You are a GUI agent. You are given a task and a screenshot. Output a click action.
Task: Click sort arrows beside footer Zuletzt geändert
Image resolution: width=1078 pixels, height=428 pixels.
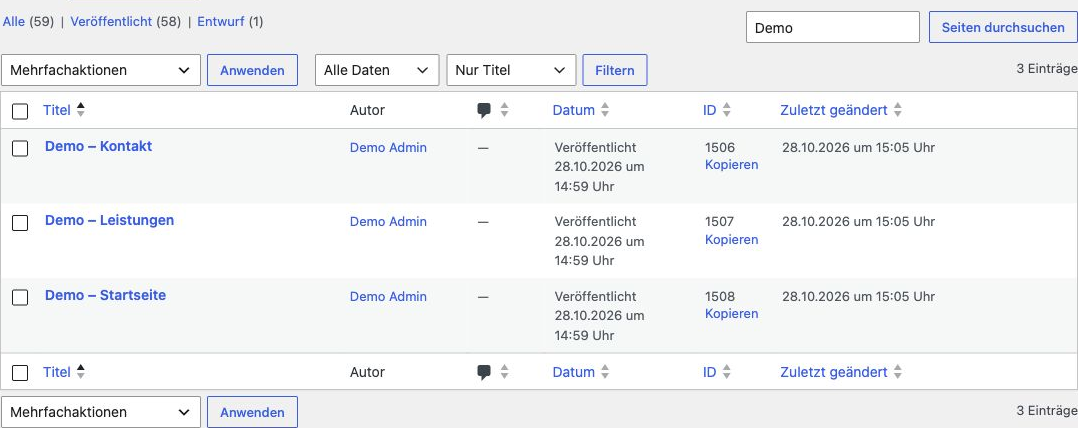coord(897,372)
